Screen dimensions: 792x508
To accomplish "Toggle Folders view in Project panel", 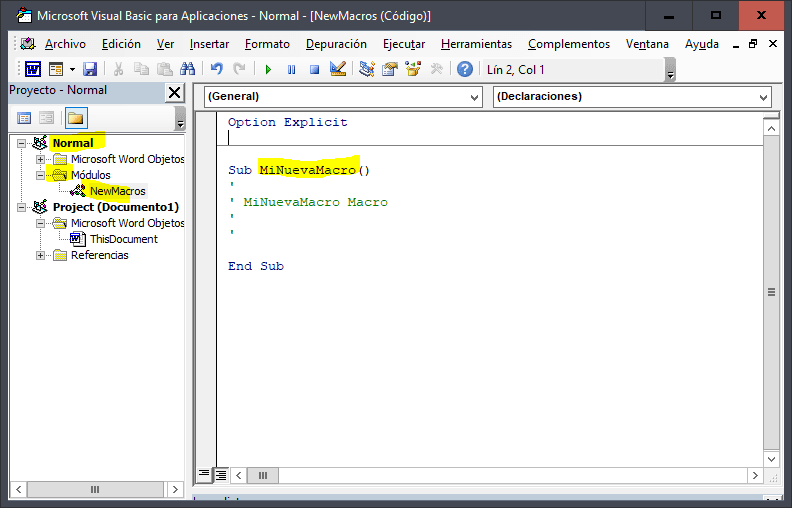I will tap(76, 118).
